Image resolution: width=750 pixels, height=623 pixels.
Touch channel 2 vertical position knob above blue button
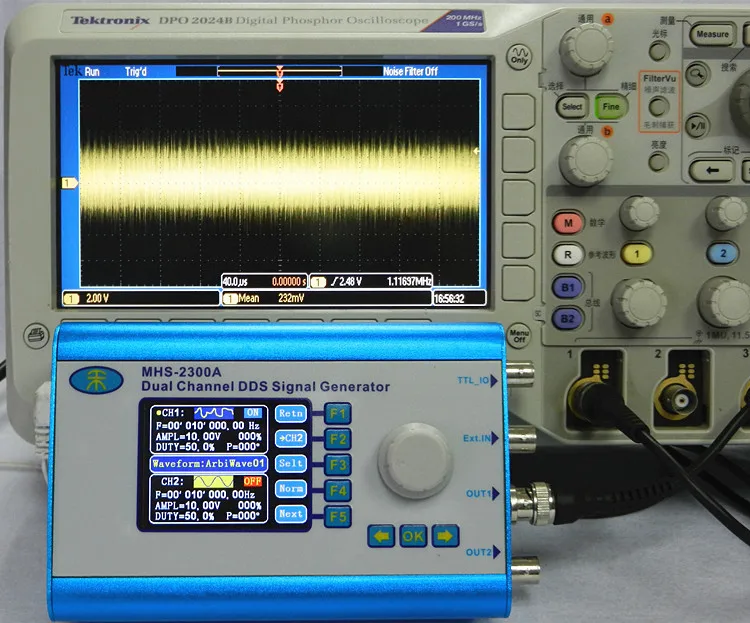pyautogui.click(x=726, y=212)
